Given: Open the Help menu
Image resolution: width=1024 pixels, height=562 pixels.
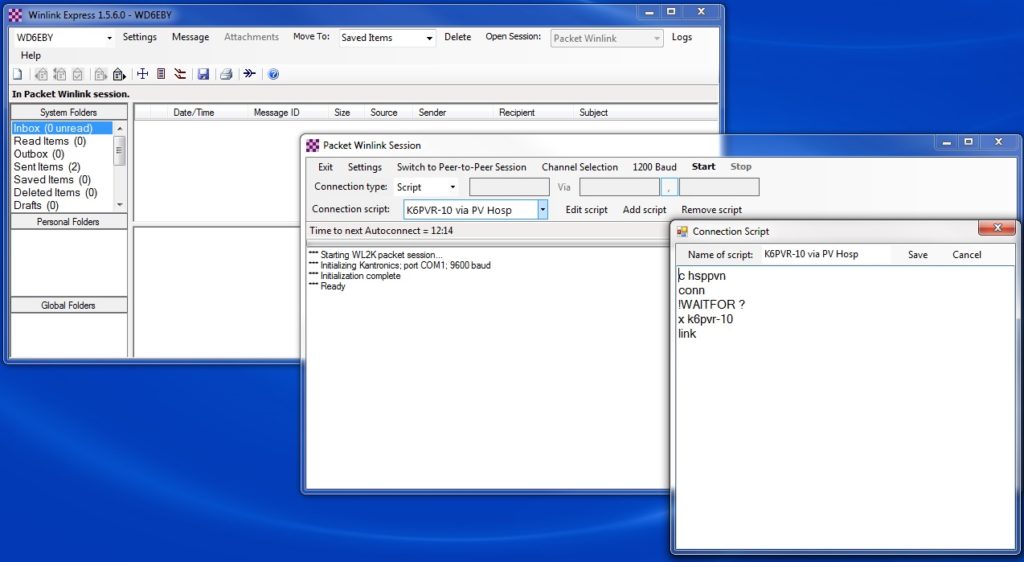Looking at the screenshot, I should coord(31,55).
